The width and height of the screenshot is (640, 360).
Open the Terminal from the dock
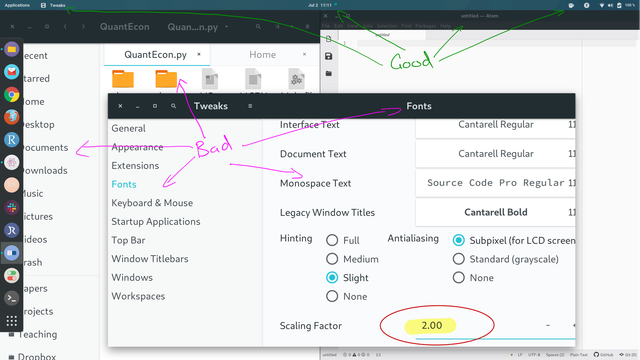click(11, 298)
